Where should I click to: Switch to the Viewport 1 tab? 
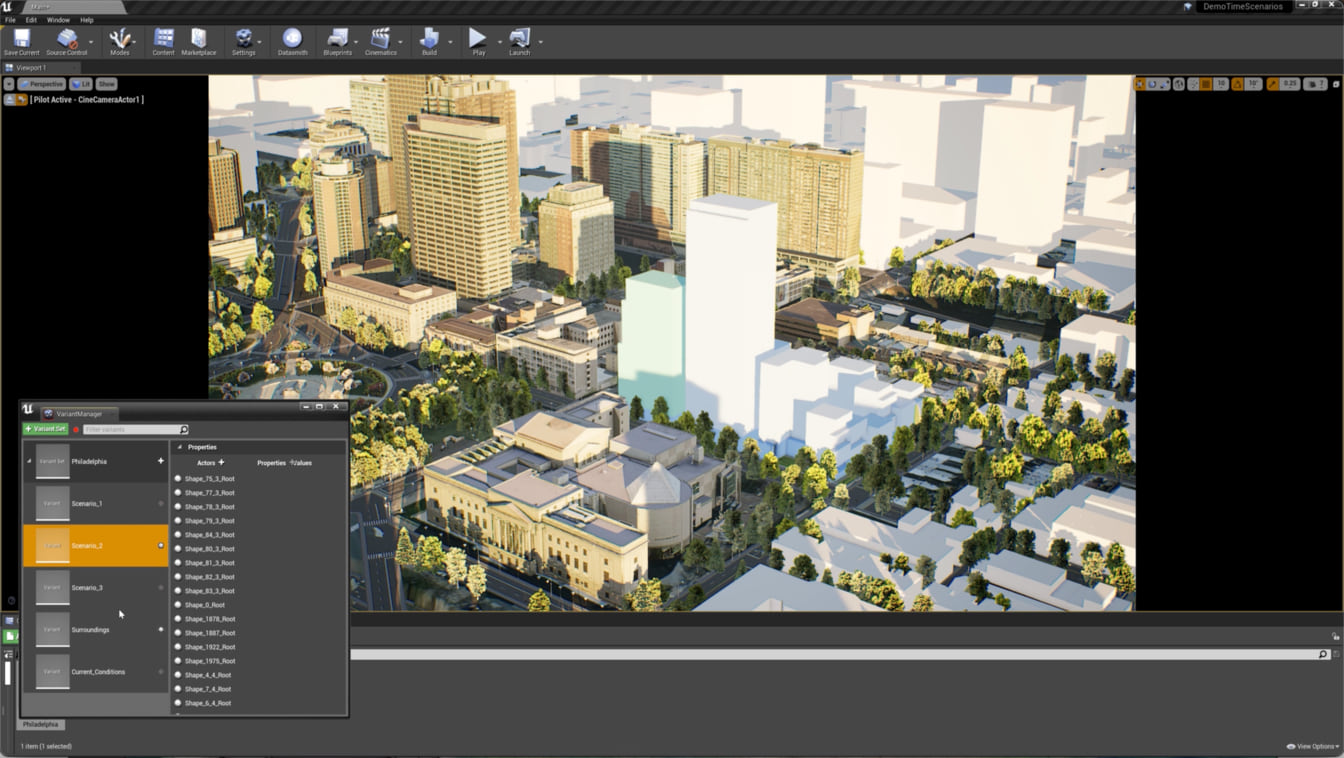(31, 68)
